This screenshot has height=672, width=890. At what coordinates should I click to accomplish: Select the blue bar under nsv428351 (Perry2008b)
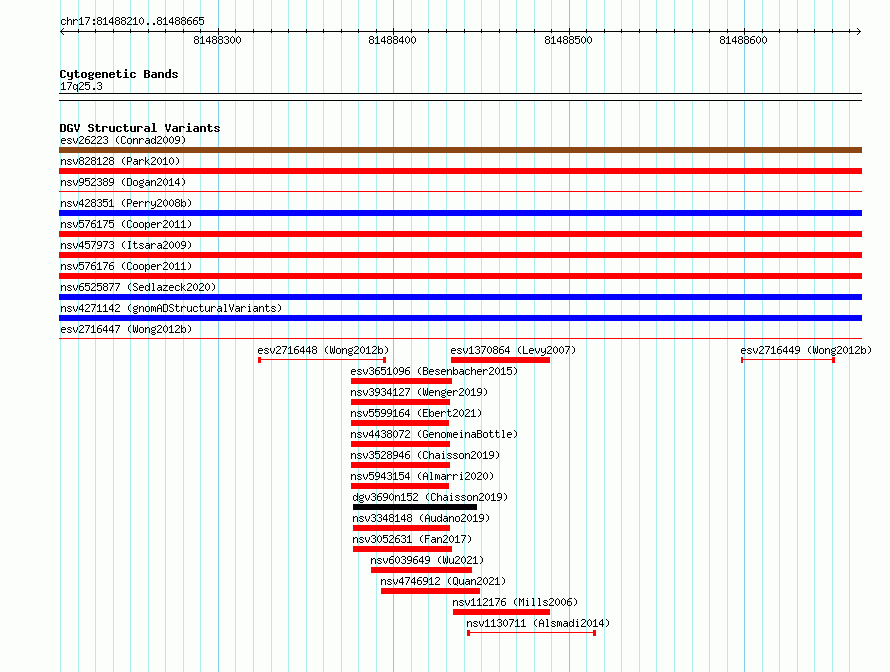point(460,213)
